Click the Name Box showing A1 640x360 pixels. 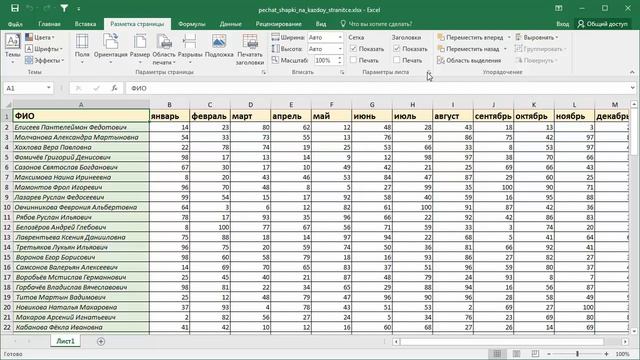click(24, 88)
